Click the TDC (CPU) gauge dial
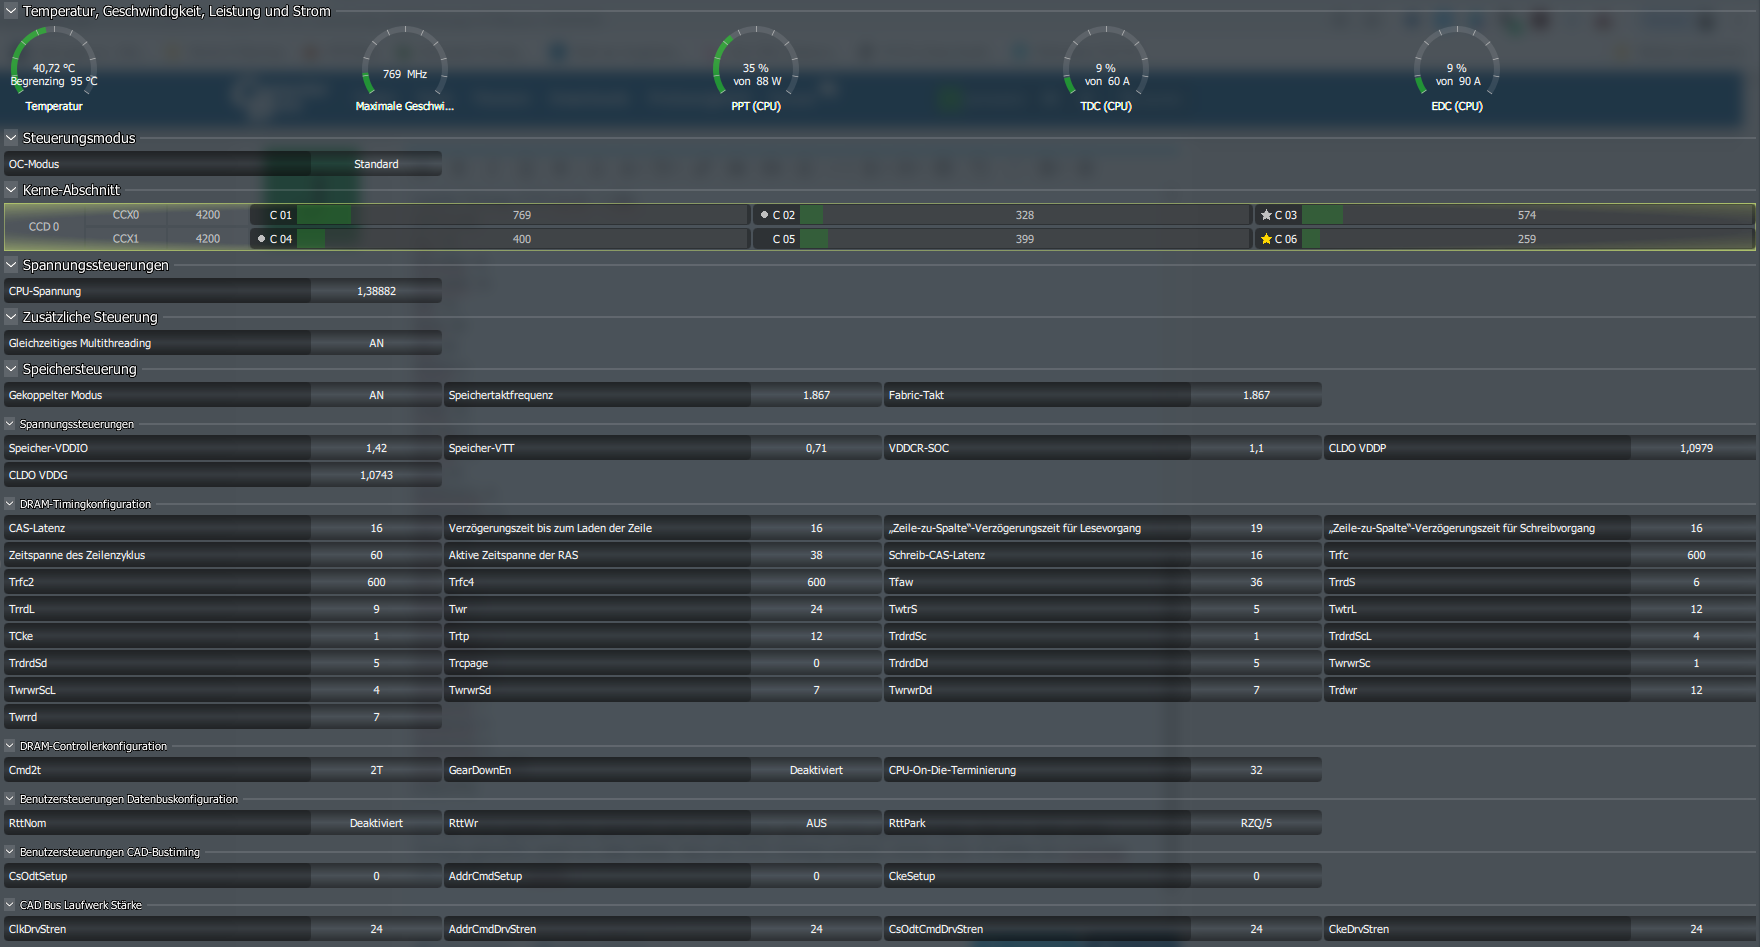The height and width of the screenshot is (947, 1760). tap(1106, 61)
